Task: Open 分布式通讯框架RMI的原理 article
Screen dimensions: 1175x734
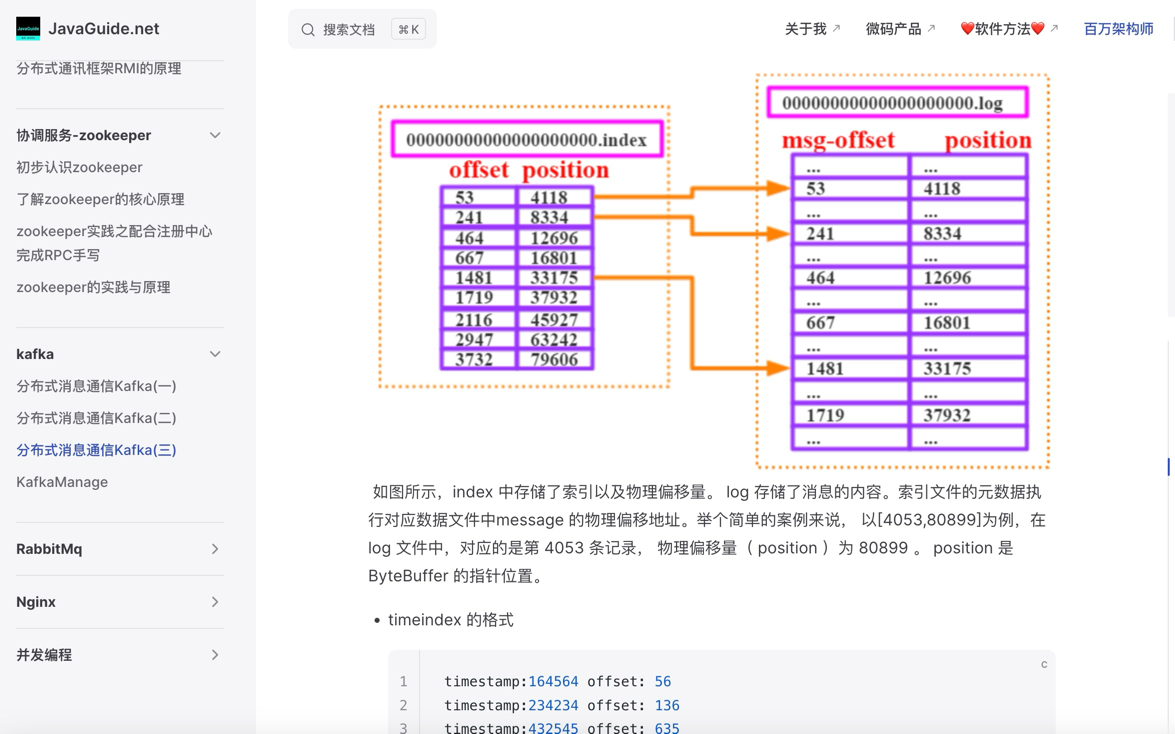Action: point(99,69)
